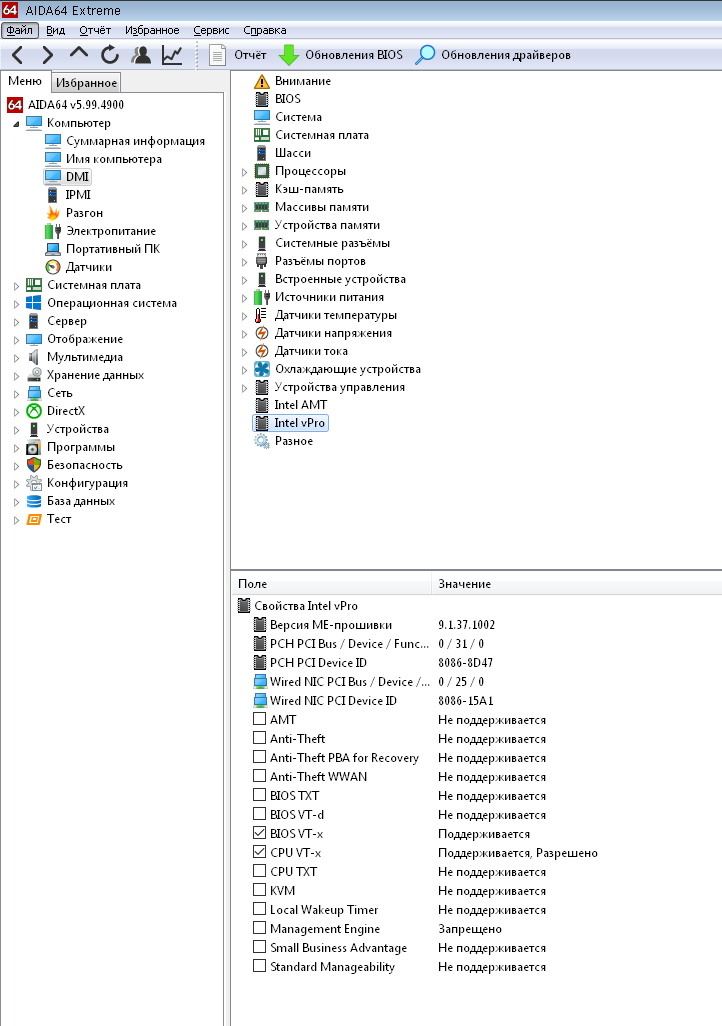Toggle the Management Engine checkbox
Viewport: 722px width, 1026px height.
pyautogui.click(x=259, y=927)
